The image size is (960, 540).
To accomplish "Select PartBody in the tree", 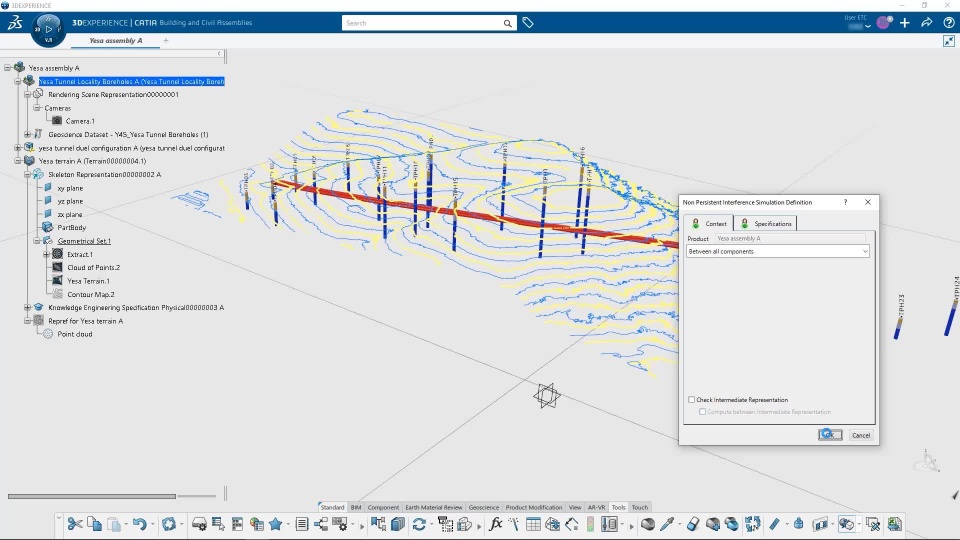I will pos(72,228).
